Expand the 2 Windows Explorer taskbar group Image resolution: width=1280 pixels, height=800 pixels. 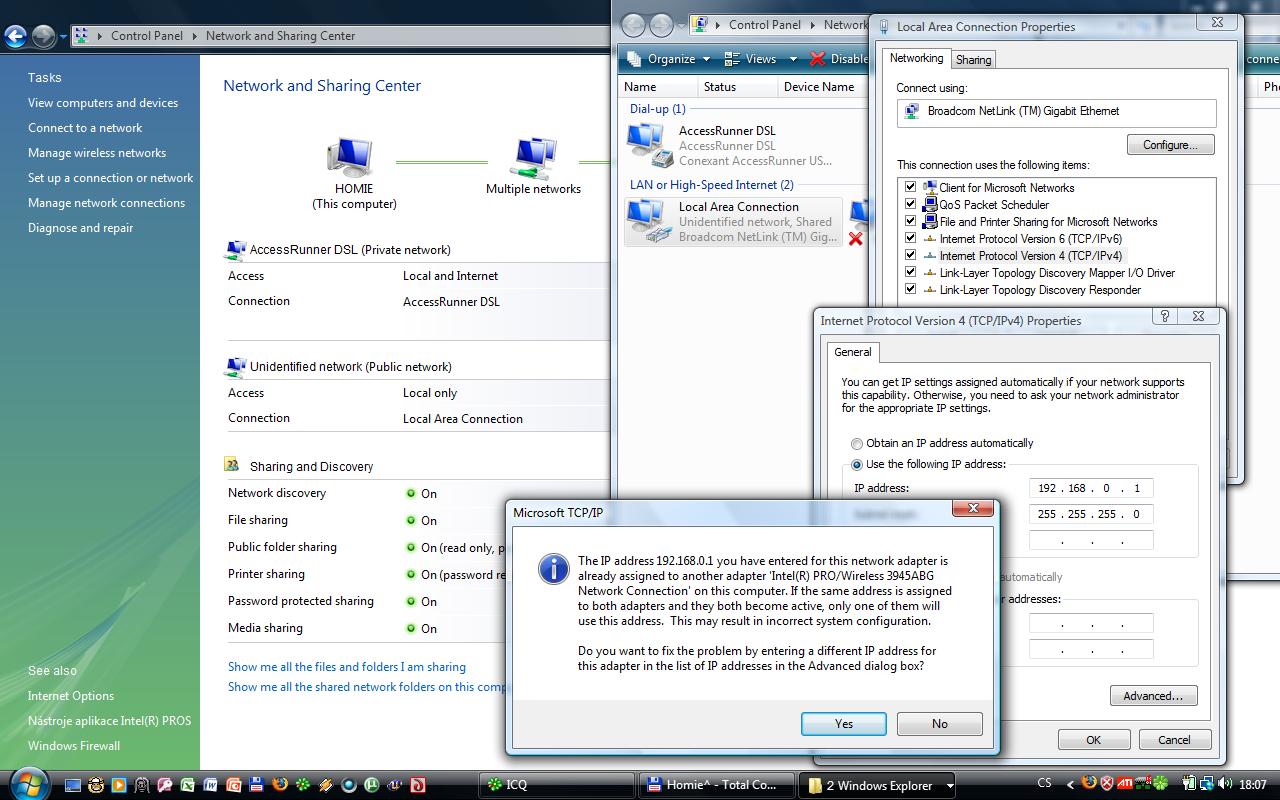coord(949,785)
